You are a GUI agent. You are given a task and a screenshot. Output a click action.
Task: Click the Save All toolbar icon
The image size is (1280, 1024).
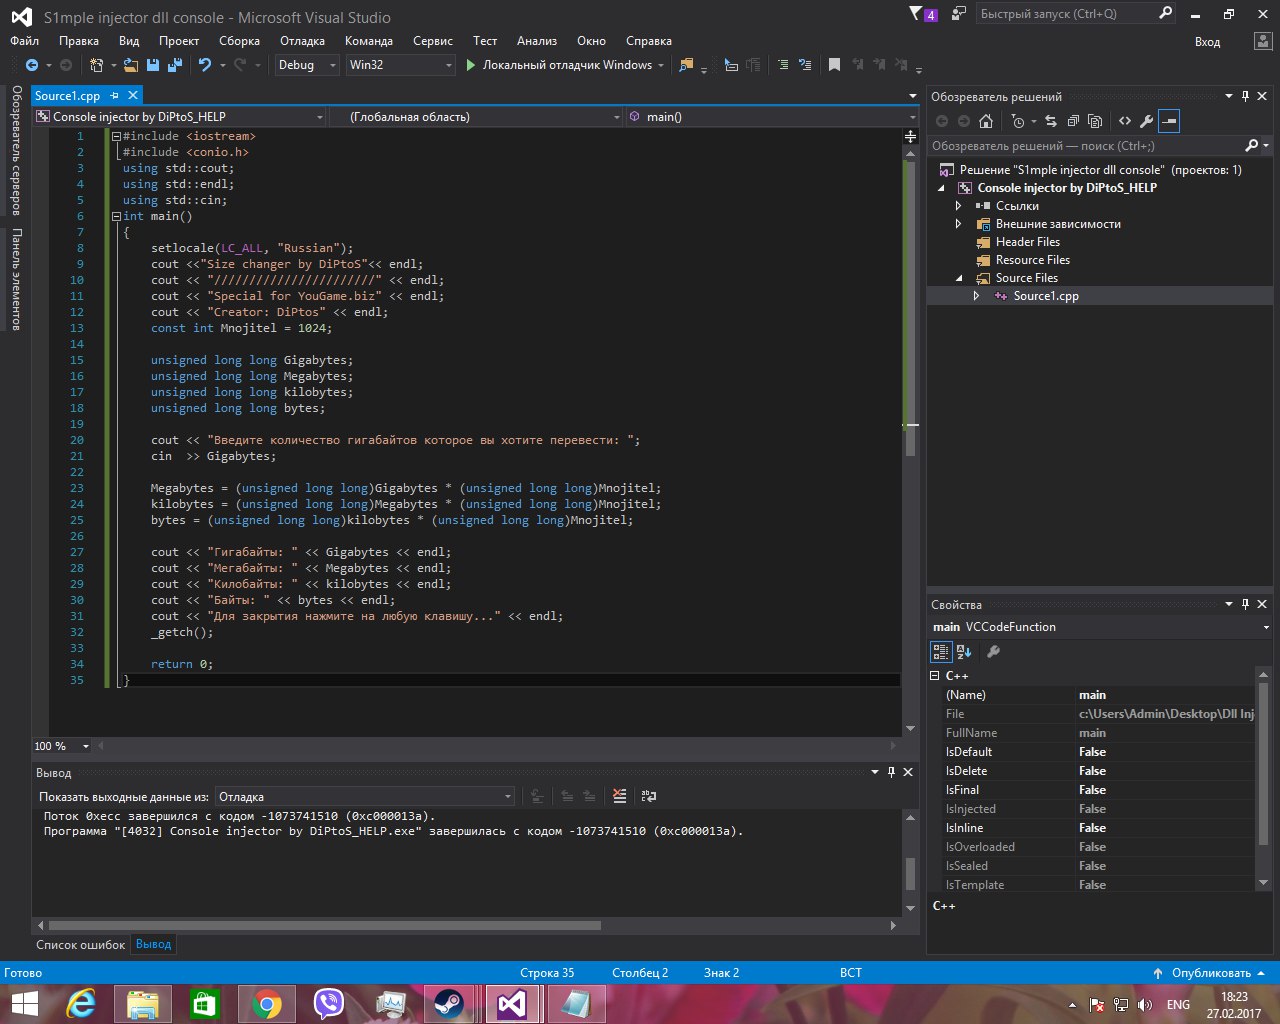point(175,65)
